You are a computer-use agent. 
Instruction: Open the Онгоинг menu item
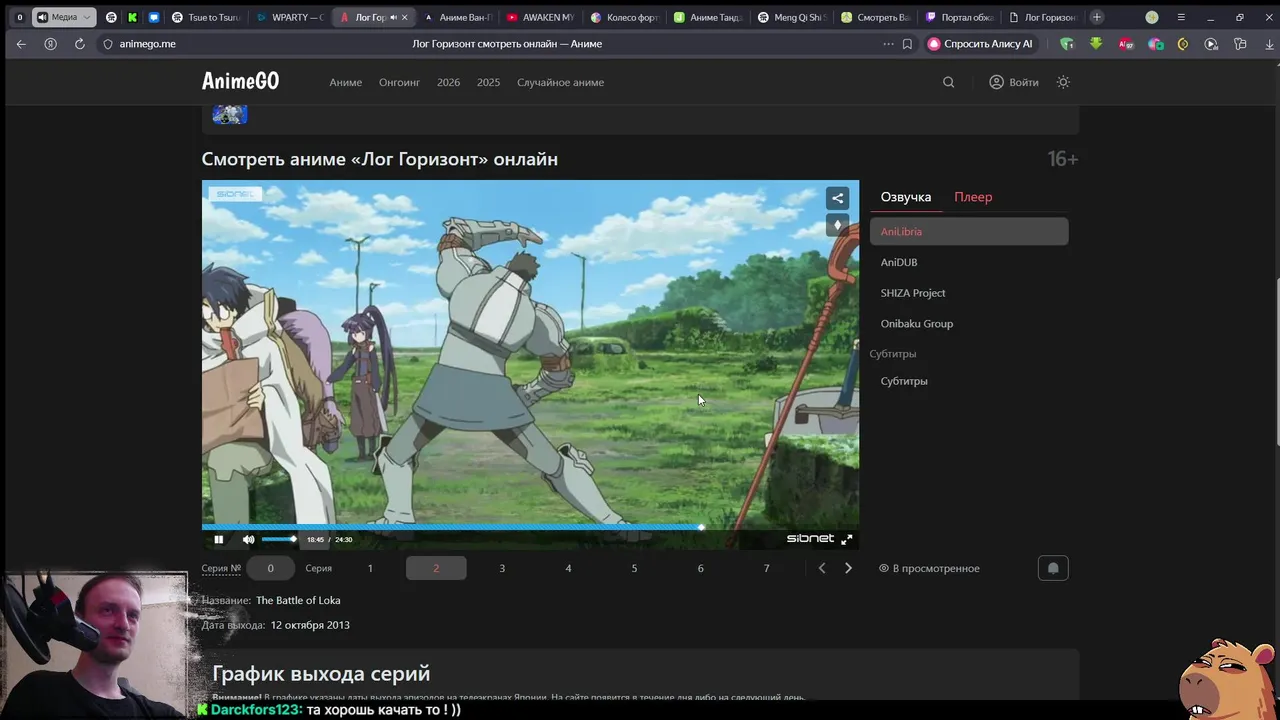pos(399,82)
